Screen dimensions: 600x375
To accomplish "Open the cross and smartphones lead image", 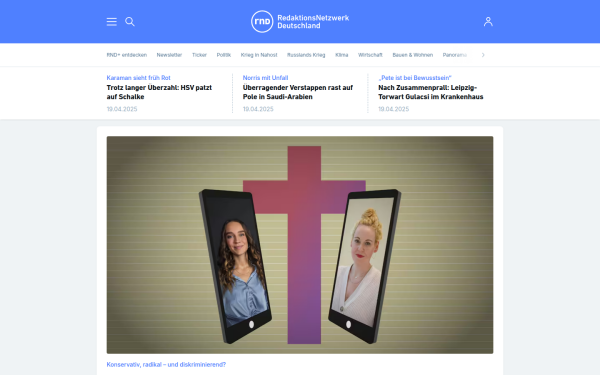I will (300, 245).
